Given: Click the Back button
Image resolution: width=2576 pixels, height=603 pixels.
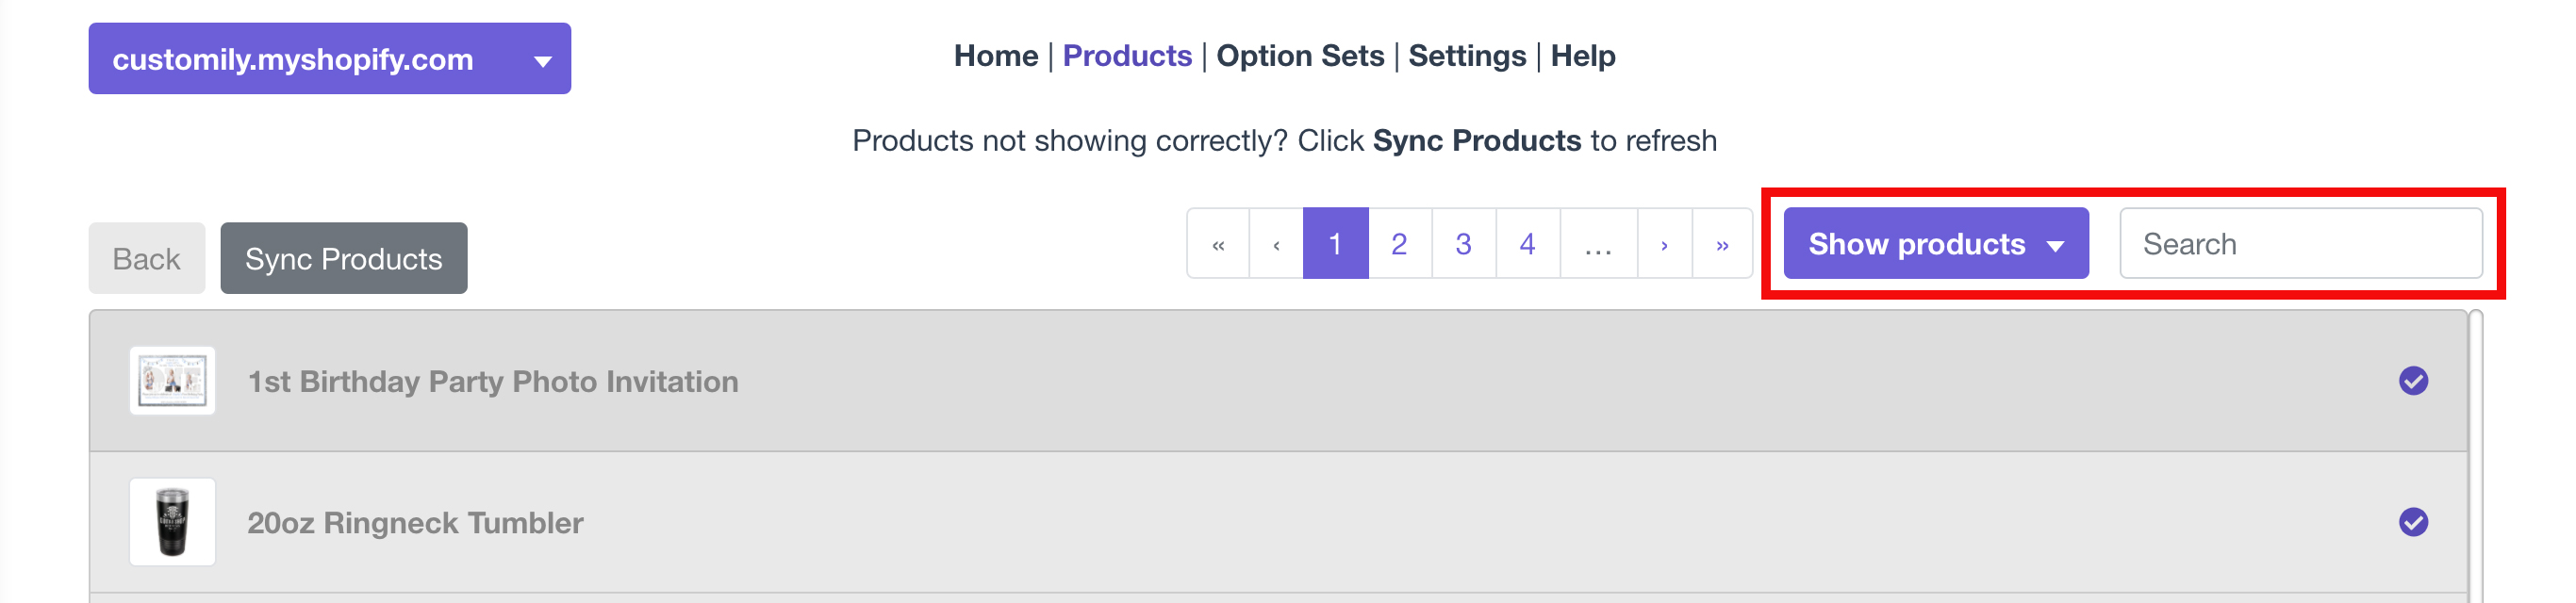Looking at the screenshot, I should pos(147,258).
